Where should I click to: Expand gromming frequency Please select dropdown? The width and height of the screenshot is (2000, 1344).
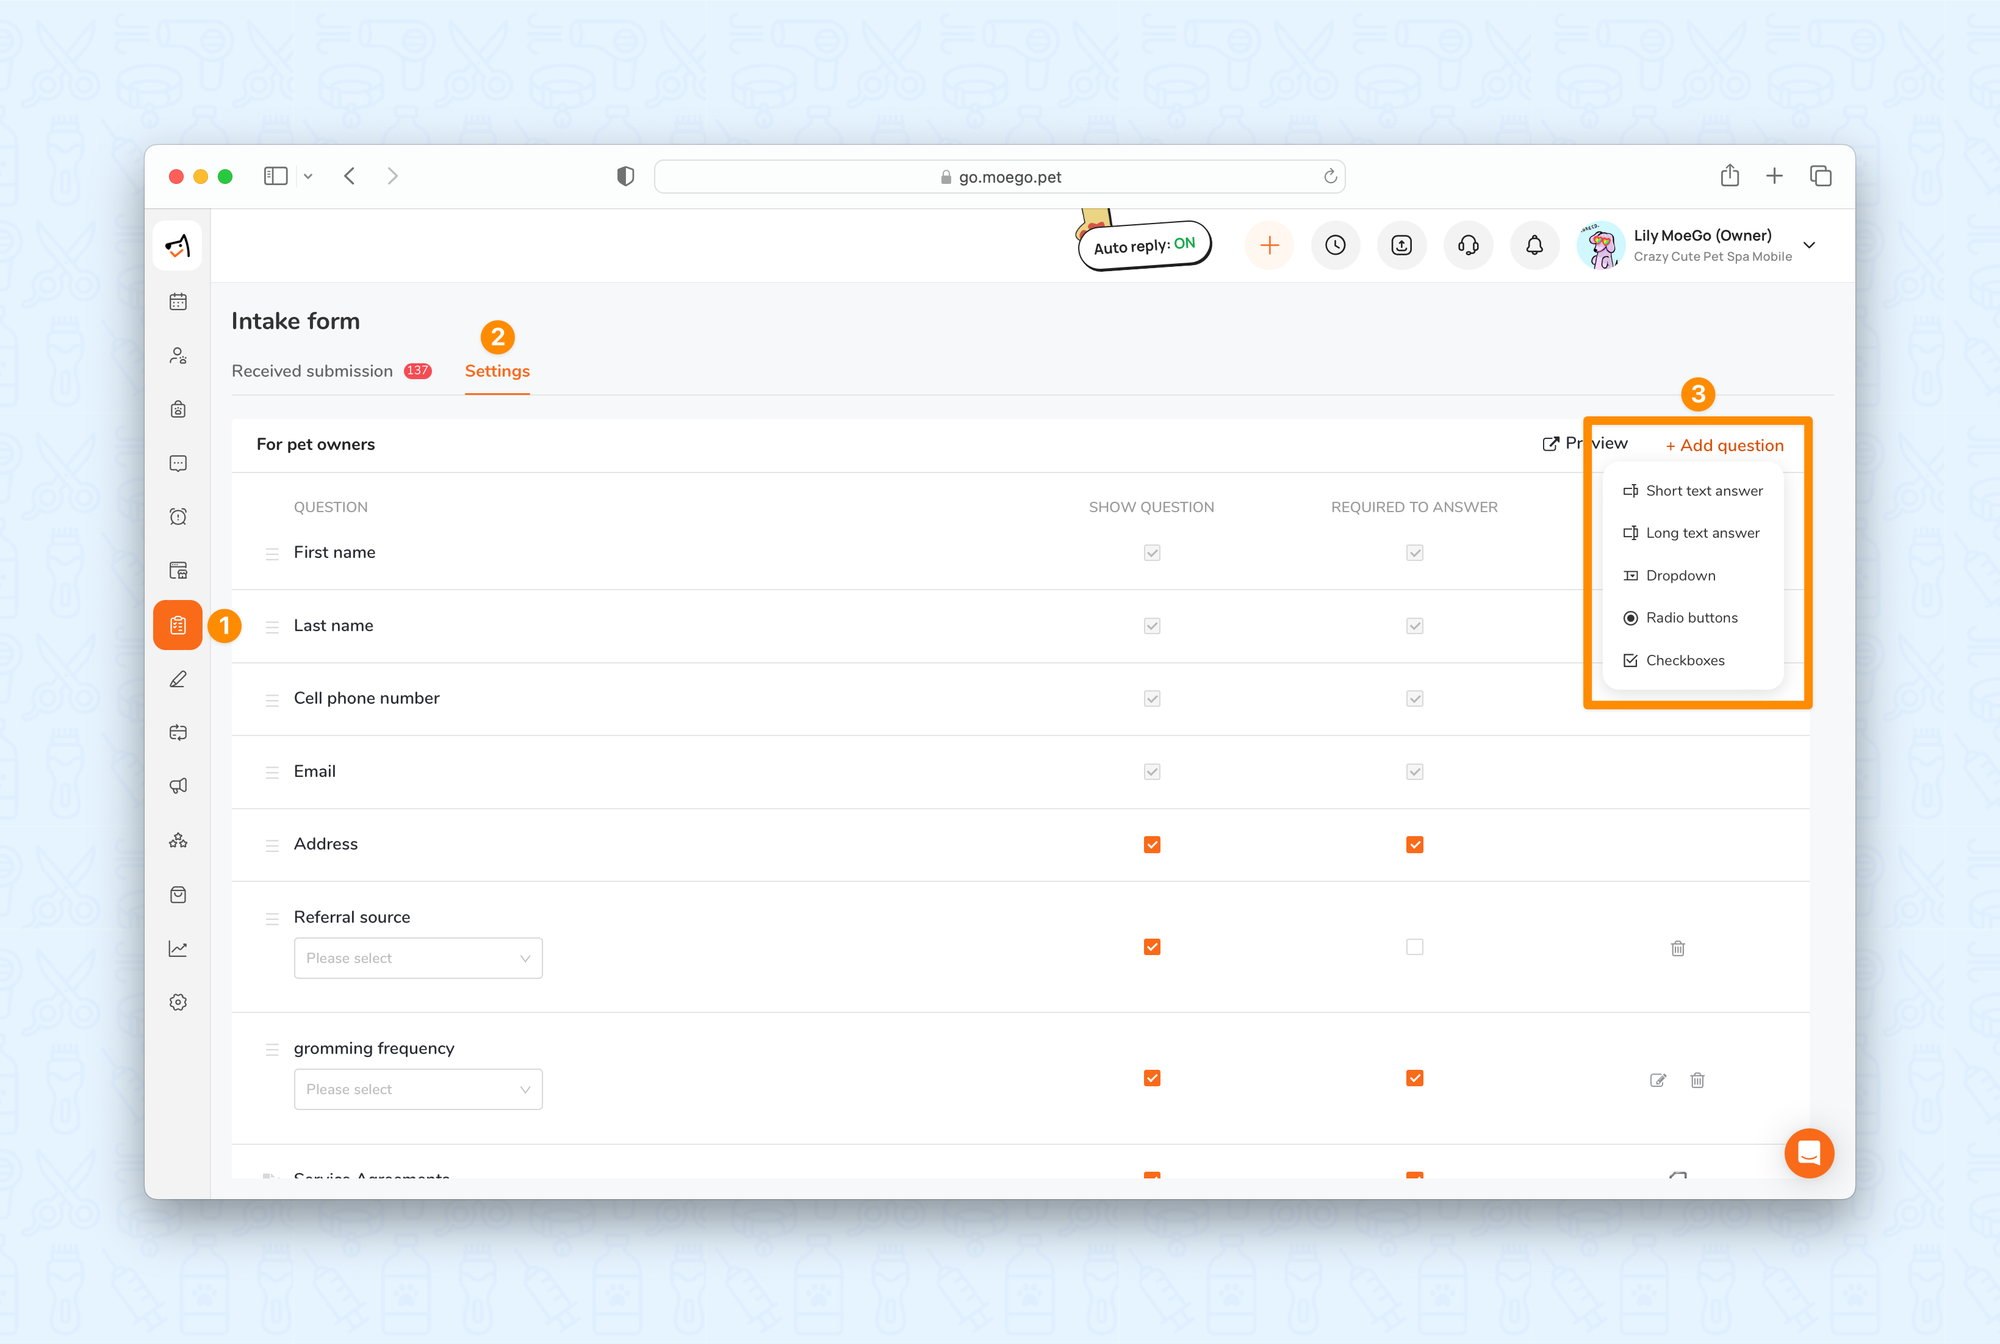(418, 1089)
